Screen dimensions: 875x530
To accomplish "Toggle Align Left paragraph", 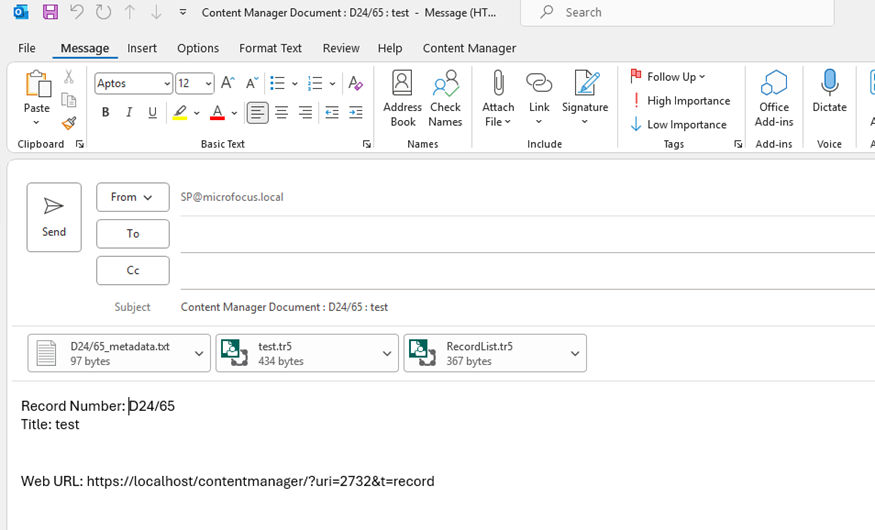I will coord(257,113).
